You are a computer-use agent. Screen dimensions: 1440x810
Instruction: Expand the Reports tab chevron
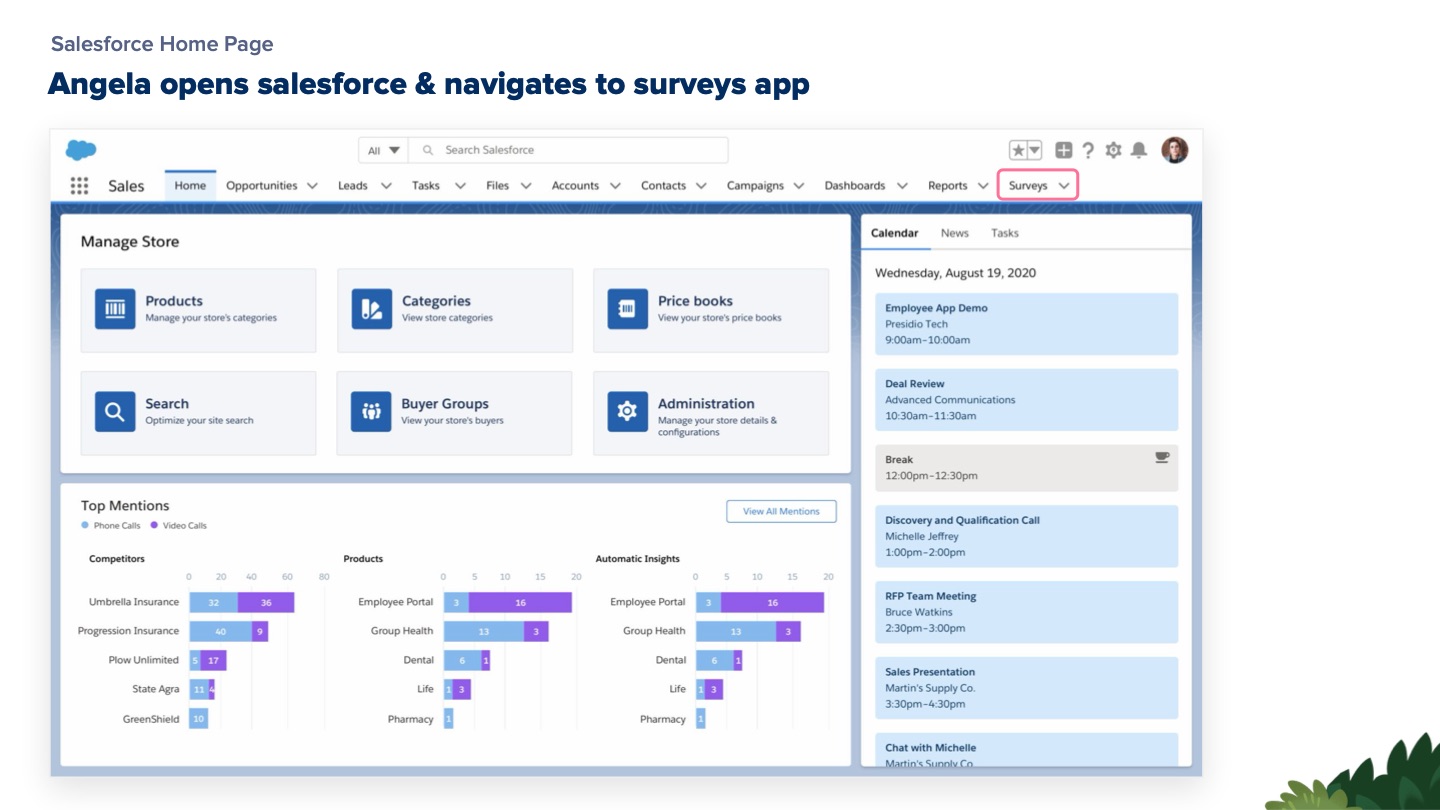click(x=983, y=186)
